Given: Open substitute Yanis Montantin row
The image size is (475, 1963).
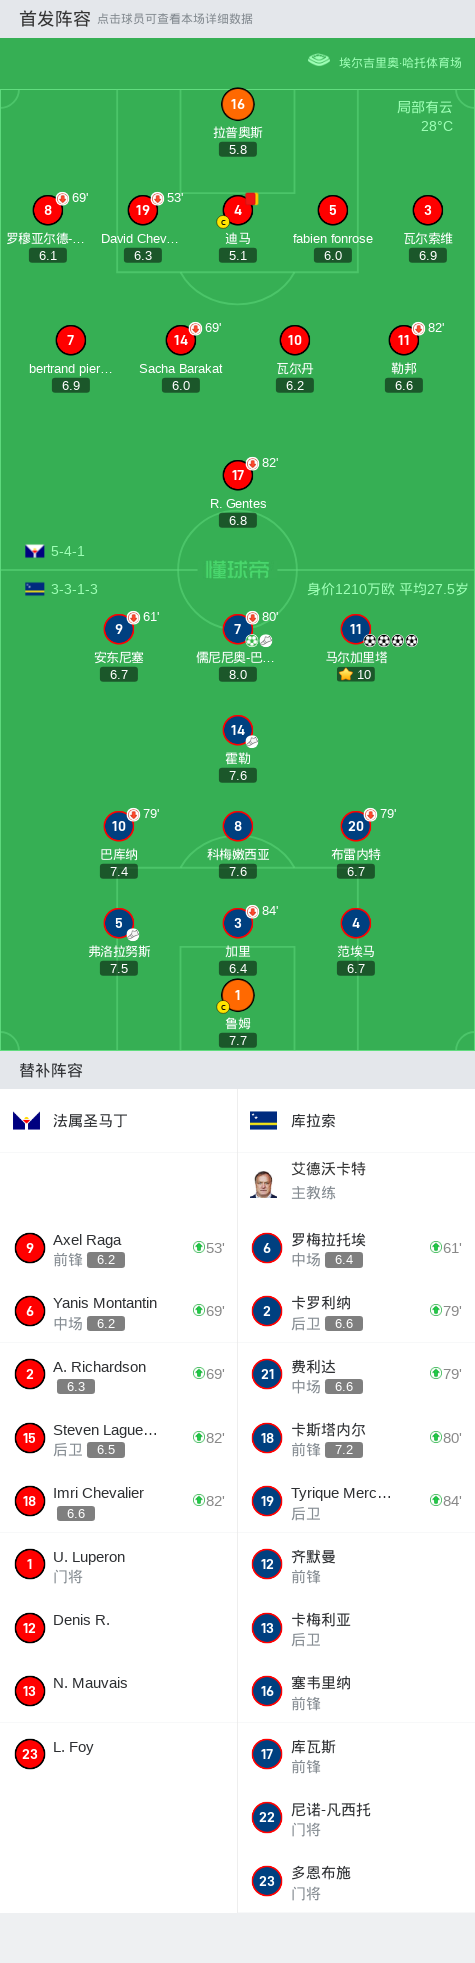Looking at the screenshot, I should pos(119,1311).
